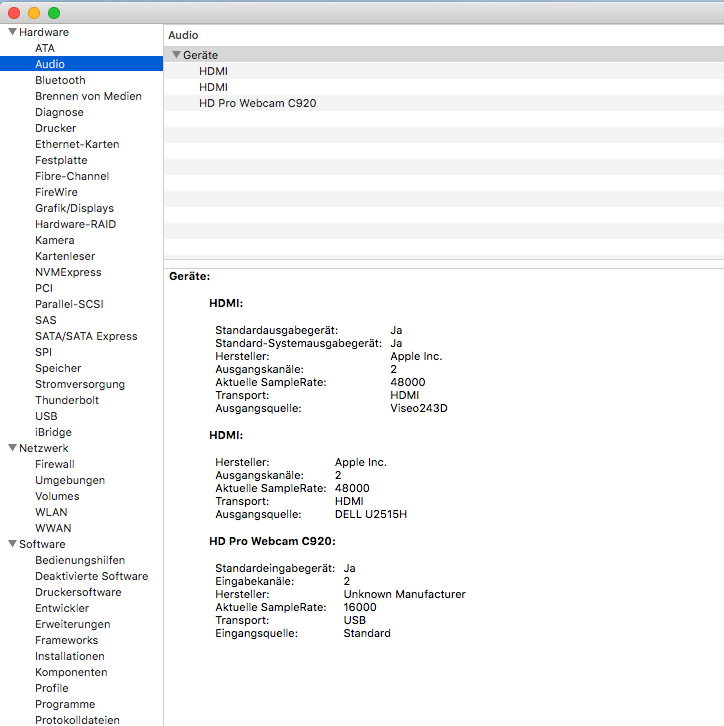
Task: Select Stromversorgung in the sidebar
Action: pos(80,384)
